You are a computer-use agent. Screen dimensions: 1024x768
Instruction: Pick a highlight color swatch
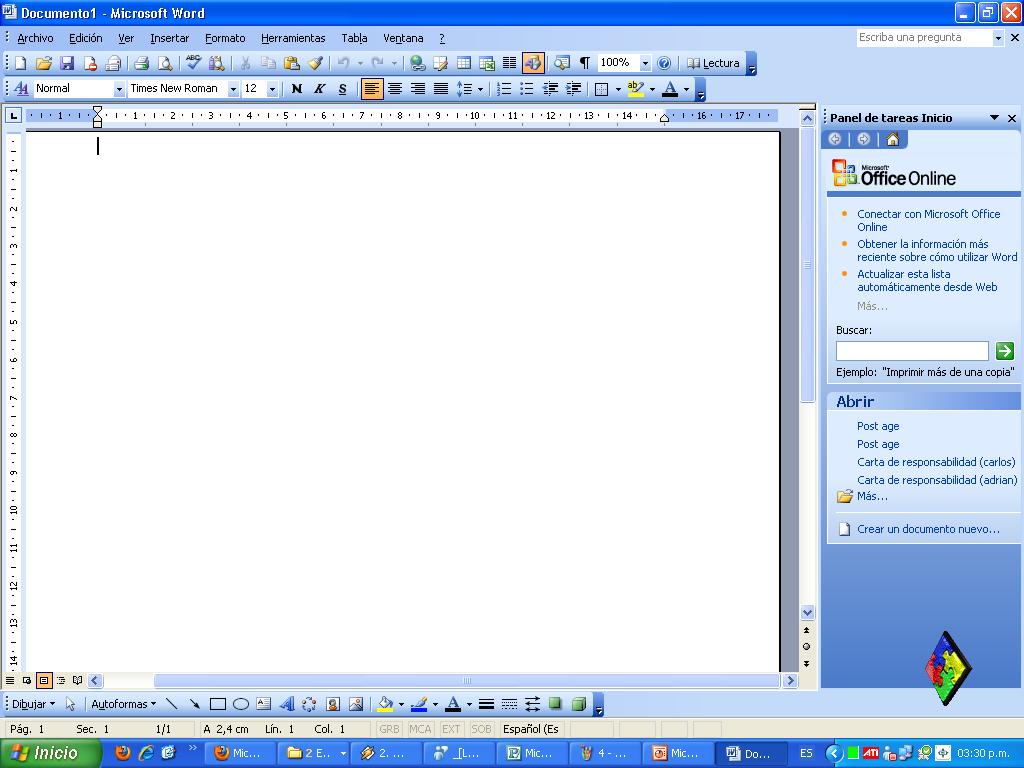click(x=637, y=88)
